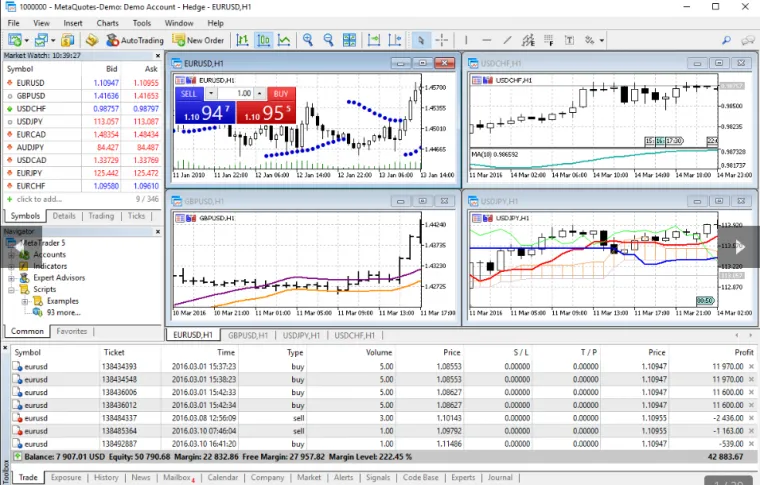
Task: Open the yellow tag icon left of AutoTrading
Action: click(92, 40)
